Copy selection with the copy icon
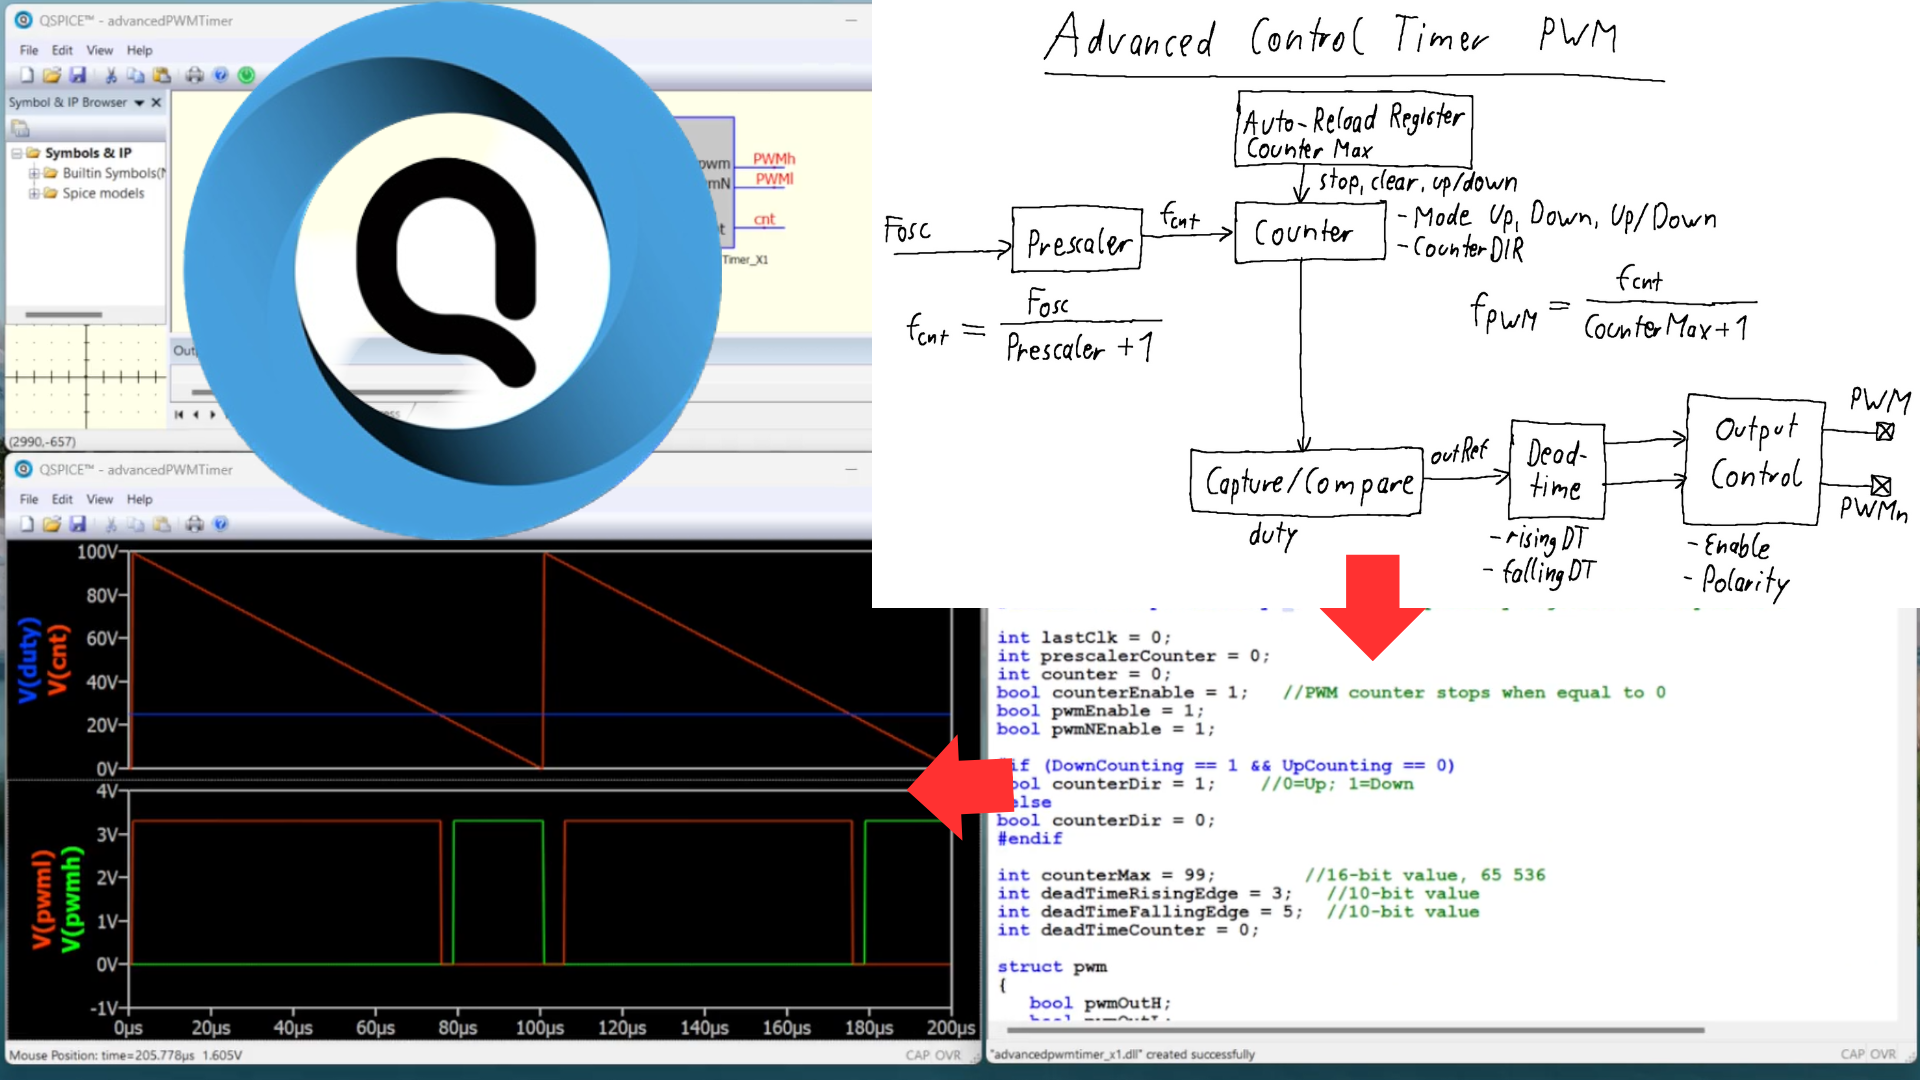Screen dimensions: 1920x1080 pyautogui.click(x=136, y=75)
